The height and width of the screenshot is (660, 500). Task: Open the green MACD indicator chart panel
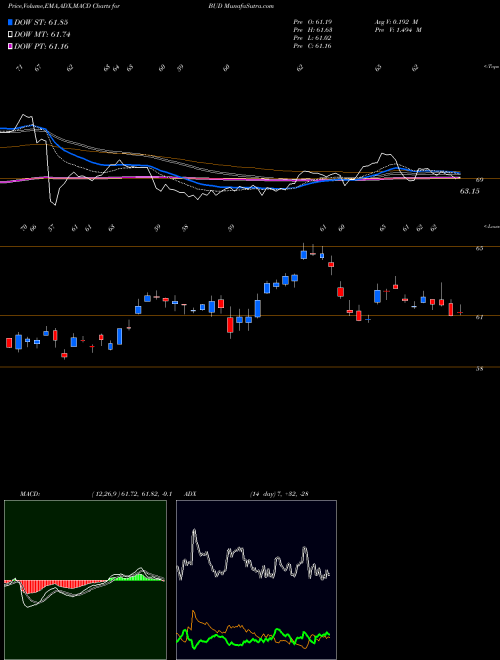coord(85,580)
